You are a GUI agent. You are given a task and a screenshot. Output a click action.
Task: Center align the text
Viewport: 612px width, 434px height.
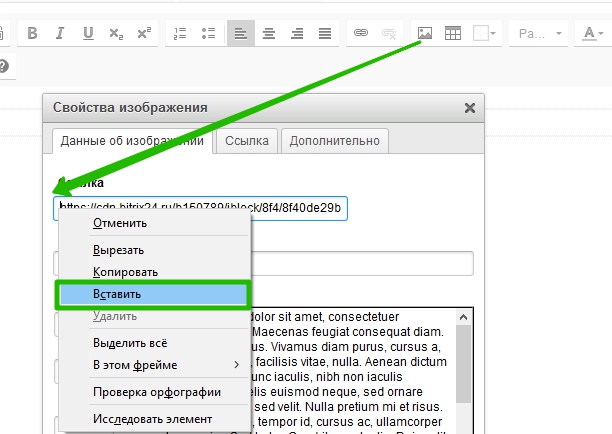click(269, 33)
